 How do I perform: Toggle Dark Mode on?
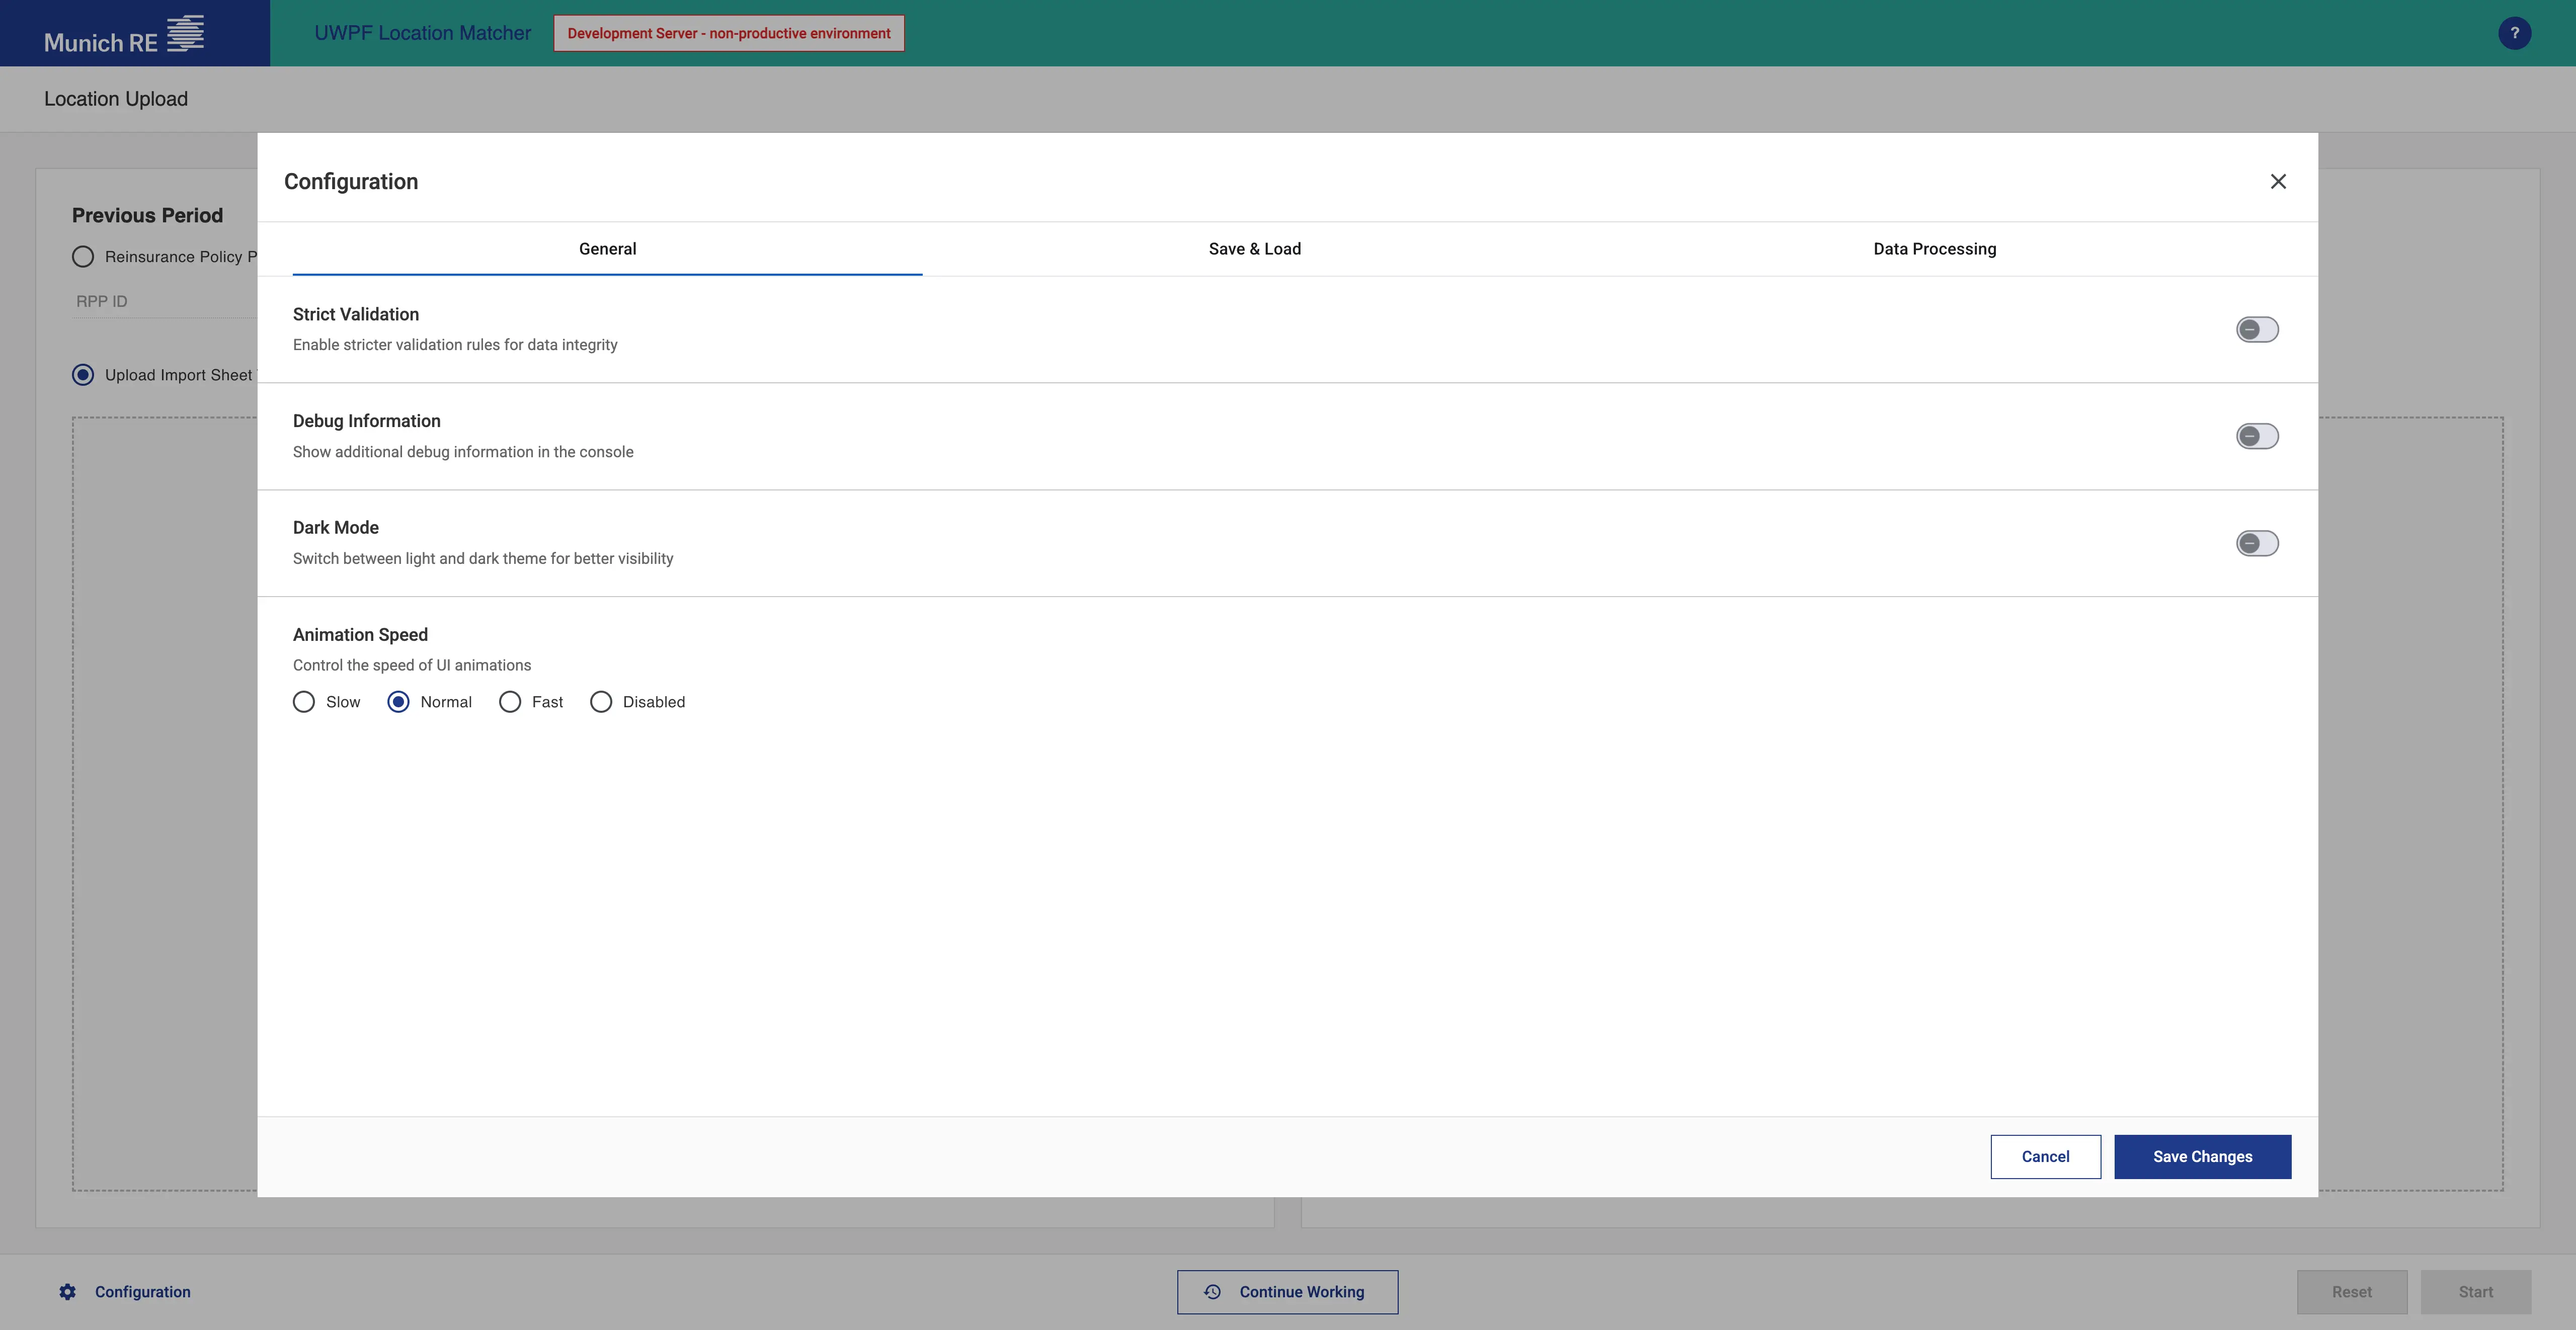pyautogui.click(x=2257, y=543)
